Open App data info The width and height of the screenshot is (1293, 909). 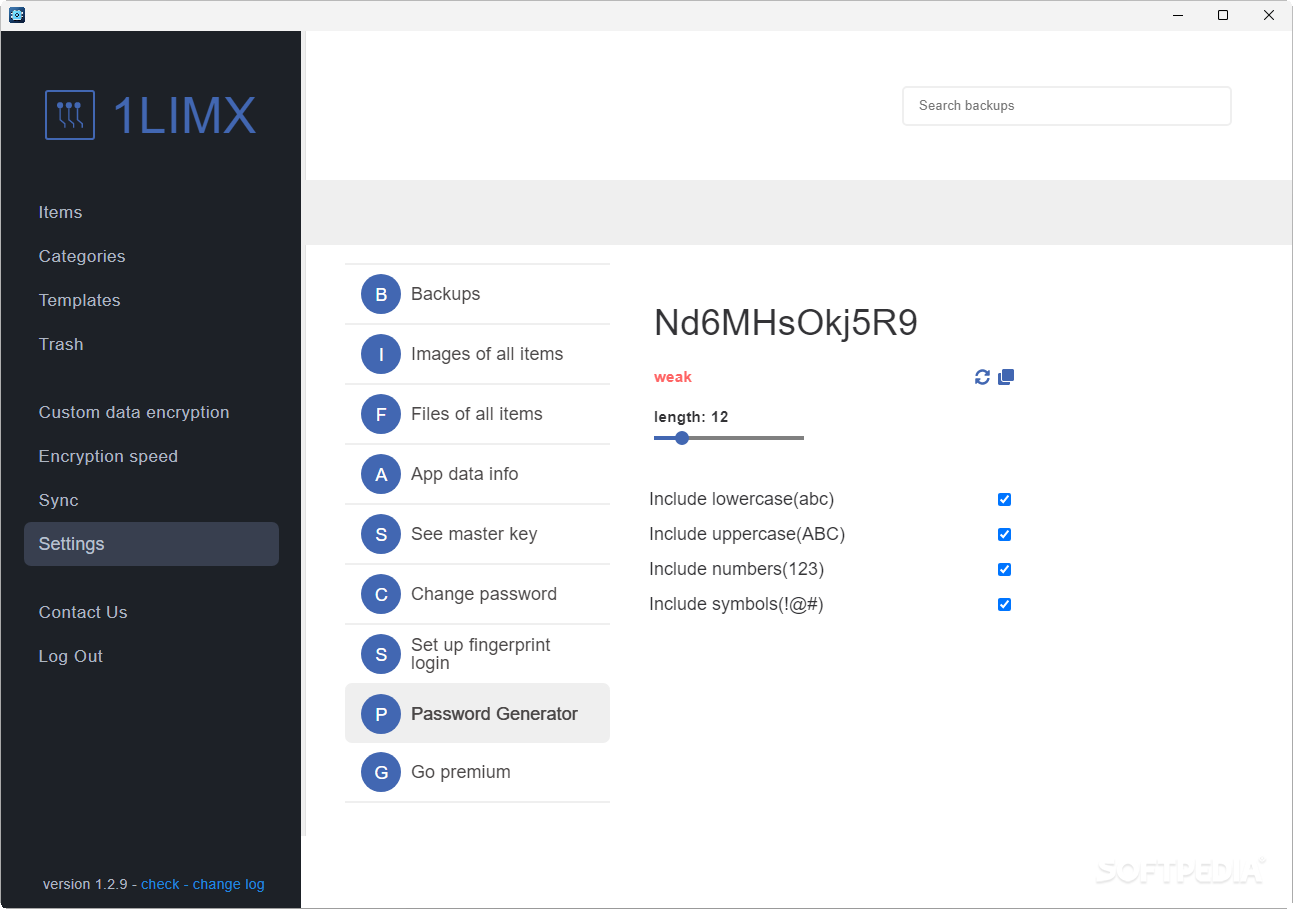[477, 474]
